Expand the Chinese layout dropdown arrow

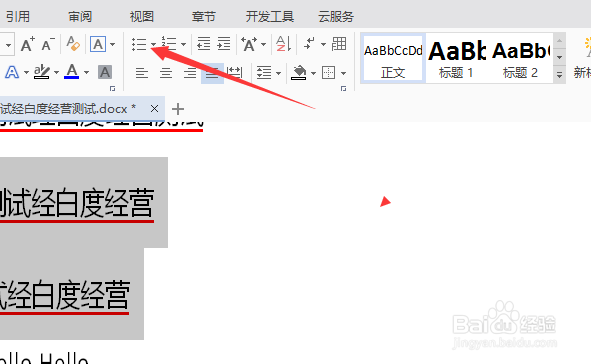pyautogui.click(x=263, y=44)
